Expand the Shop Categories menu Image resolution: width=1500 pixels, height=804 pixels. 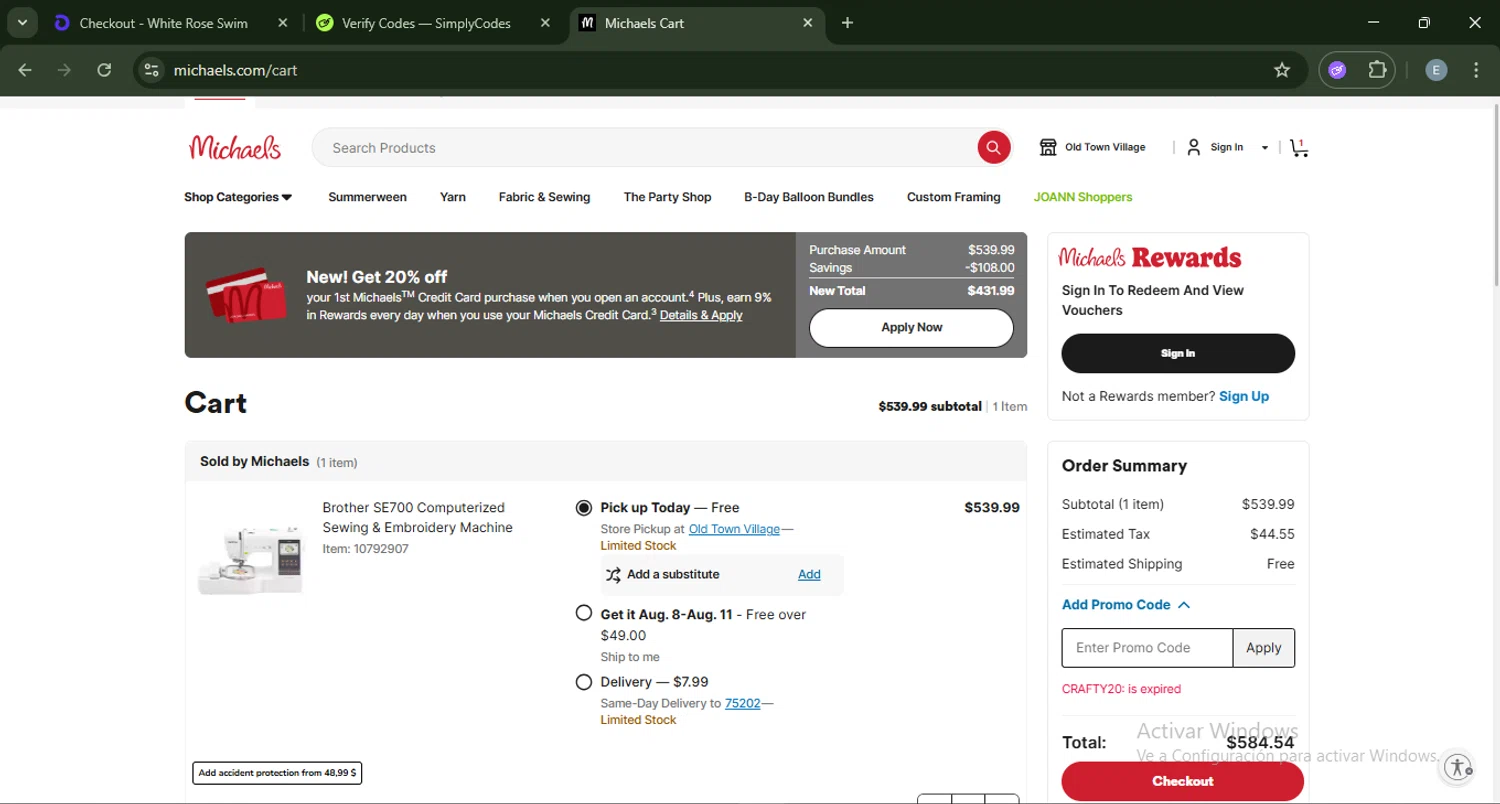pyautogui.click(x=238, y=197)
